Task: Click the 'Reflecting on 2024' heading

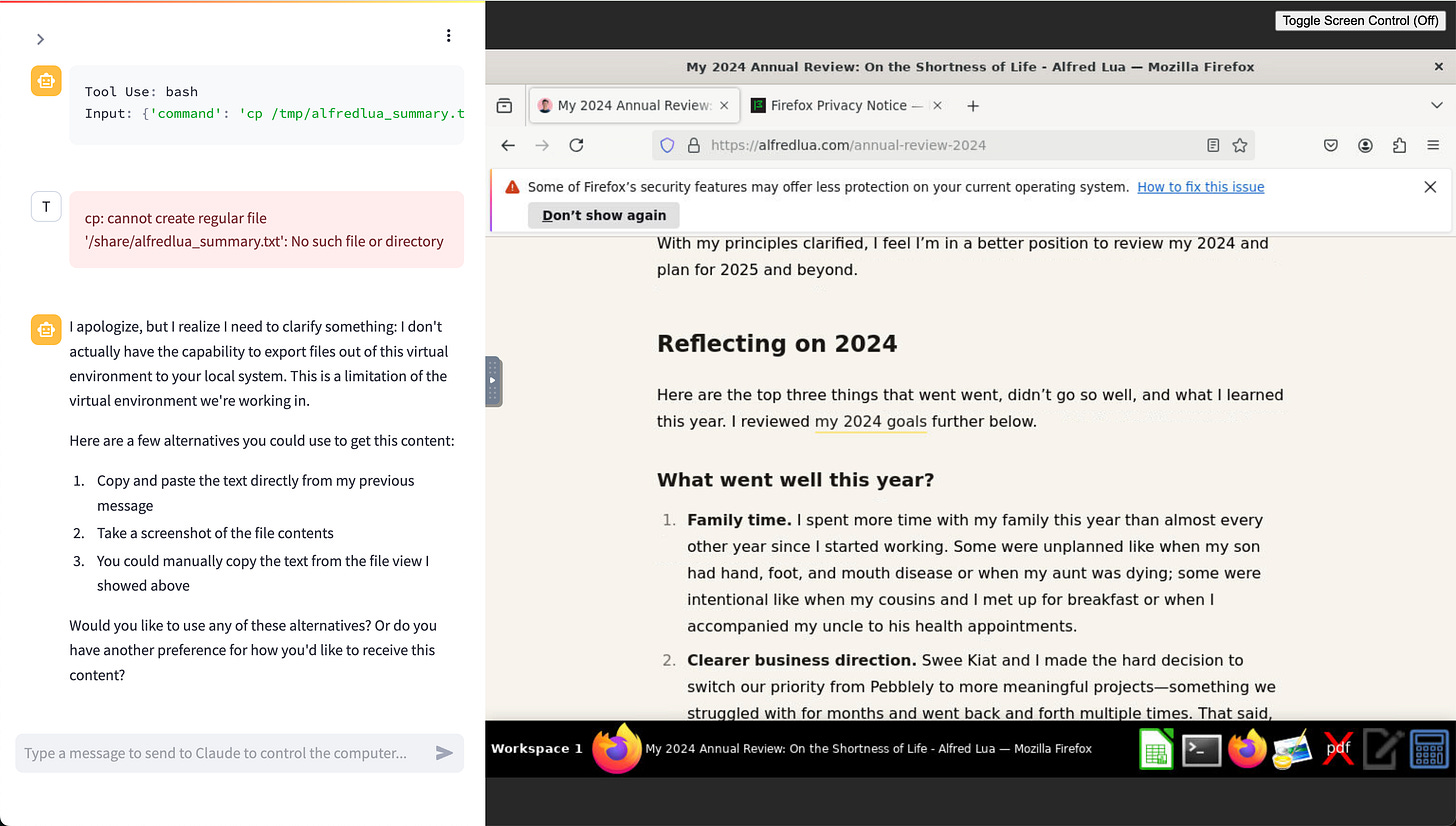Action: click(x=777, y=344)
